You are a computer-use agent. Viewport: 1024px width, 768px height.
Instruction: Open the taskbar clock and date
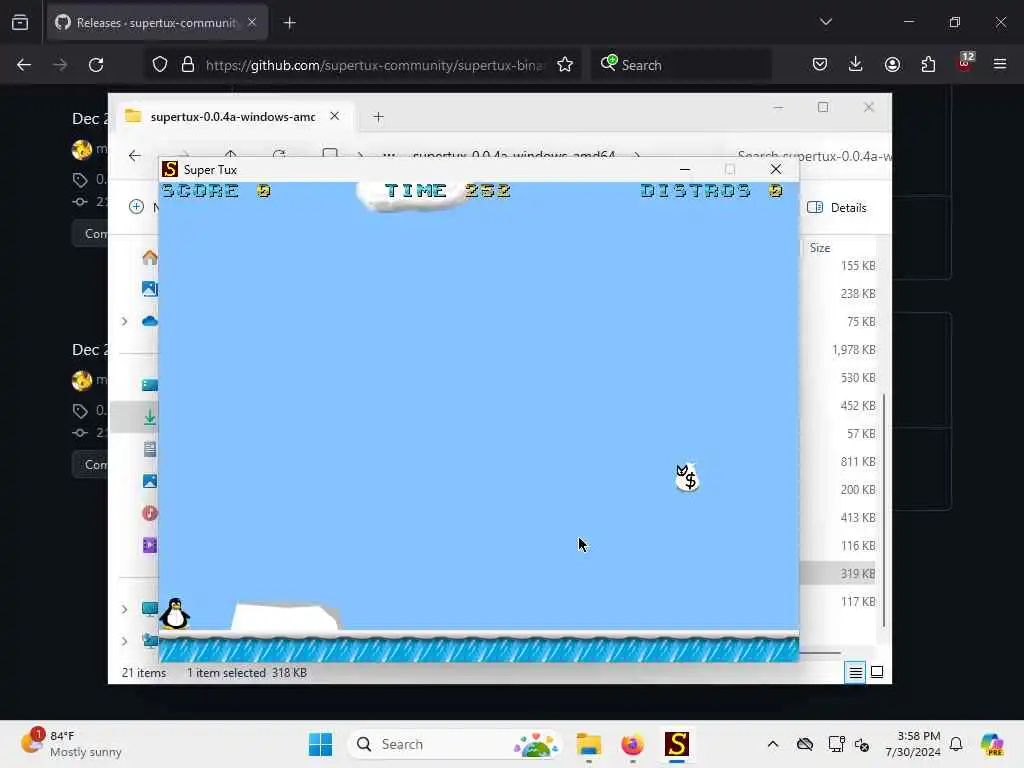point(913,744)
